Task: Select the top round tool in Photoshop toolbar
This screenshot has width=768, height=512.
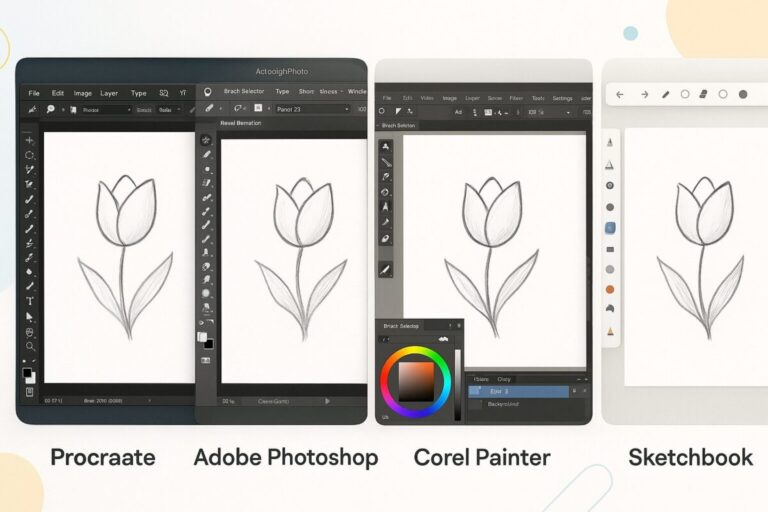Action: click(206, 140)
